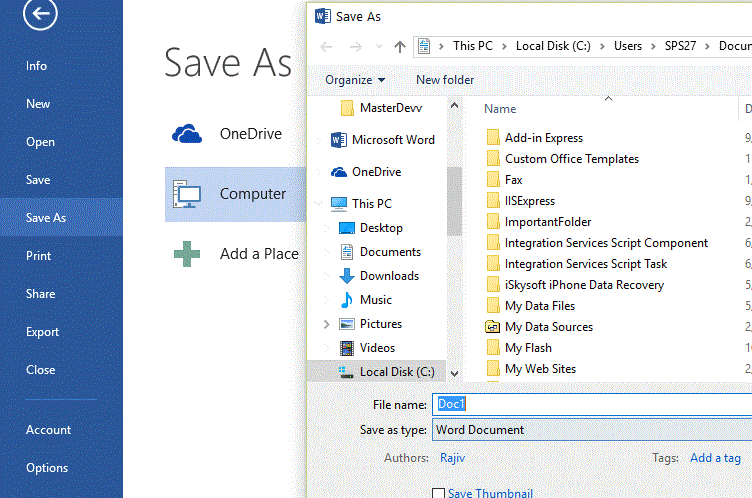Click the dialog's forward navigation arrow
Viewport: 752px width, 498px height.
point(355,47)
